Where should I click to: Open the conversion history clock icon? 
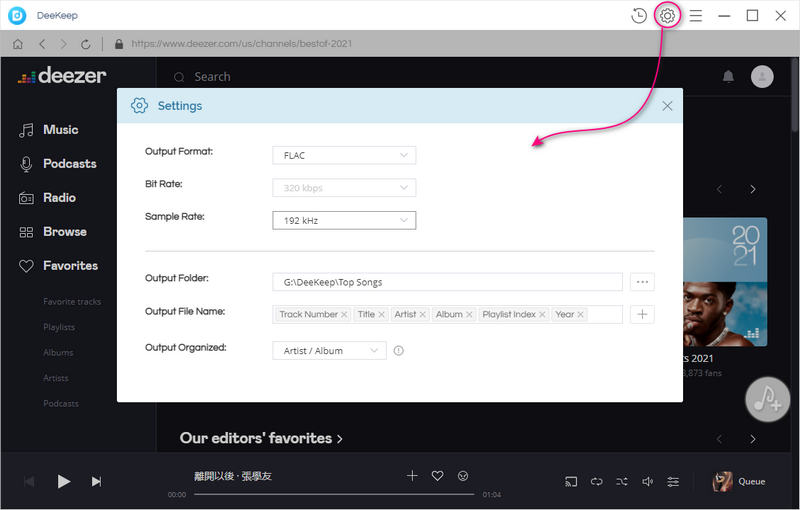(x=639, y=15)
